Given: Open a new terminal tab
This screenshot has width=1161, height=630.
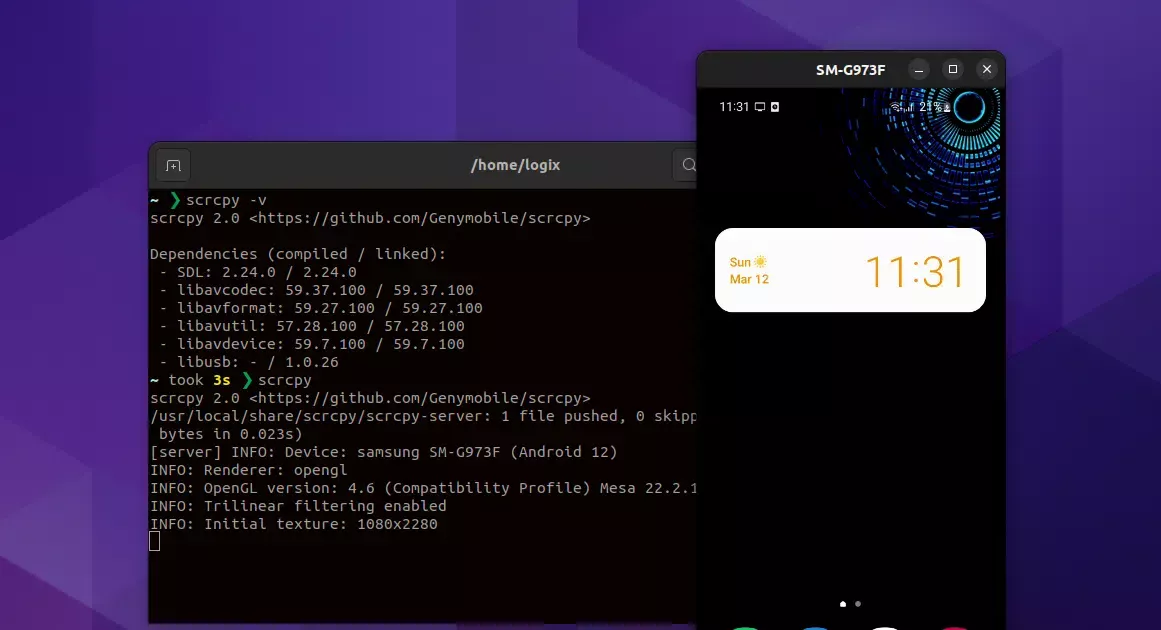Looking at the screenshot, I should [175, 165].
